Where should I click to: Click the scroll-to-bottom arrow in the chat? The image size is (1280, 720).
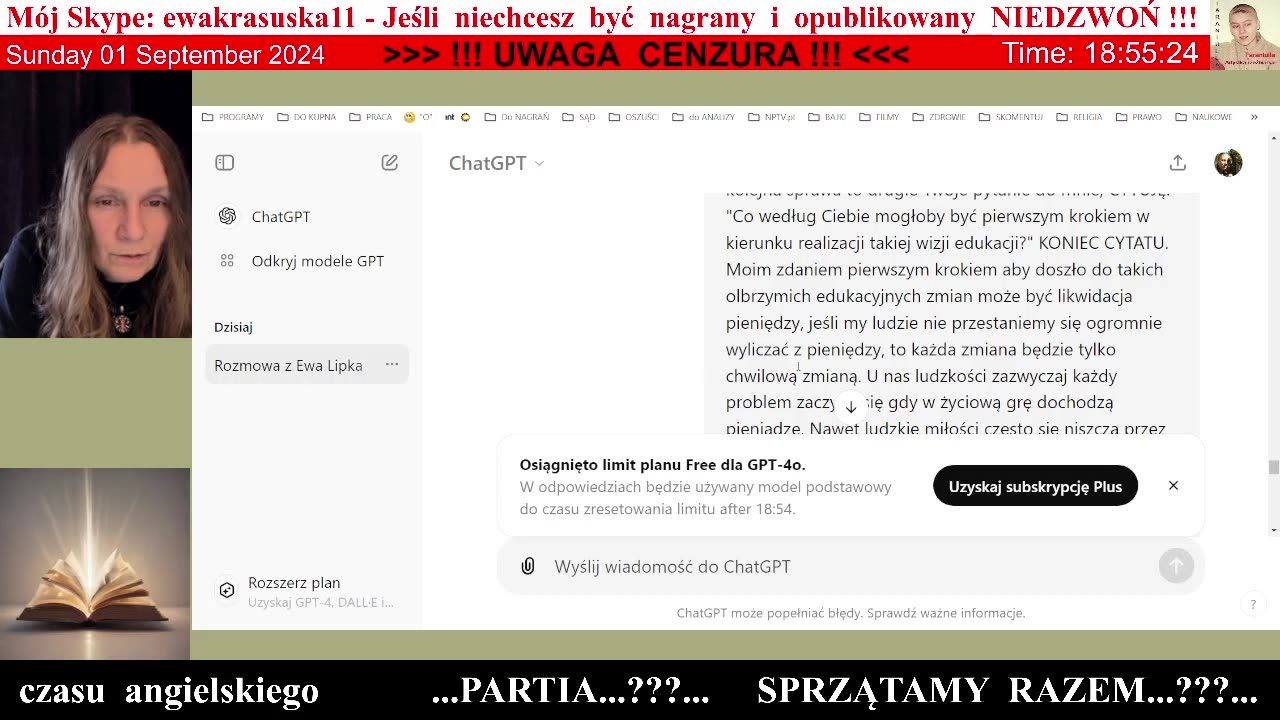pos(850,406)
